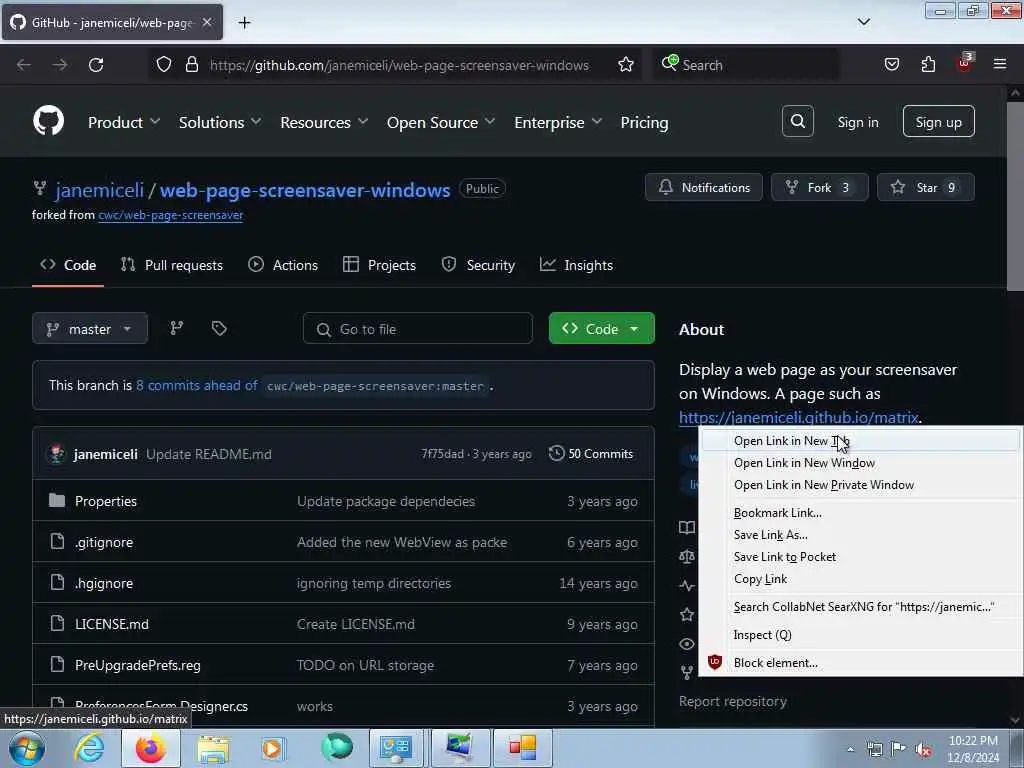View branches via the branch icon
The width and height of the screenshot is (1024, 768).
point(176,328)
